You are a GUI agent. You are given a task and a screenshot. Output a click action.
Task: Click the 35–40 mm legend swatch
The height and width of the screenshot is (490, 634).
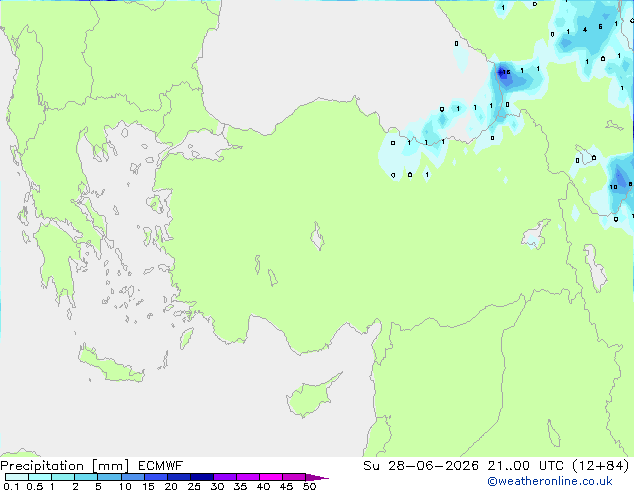(247, 477)
